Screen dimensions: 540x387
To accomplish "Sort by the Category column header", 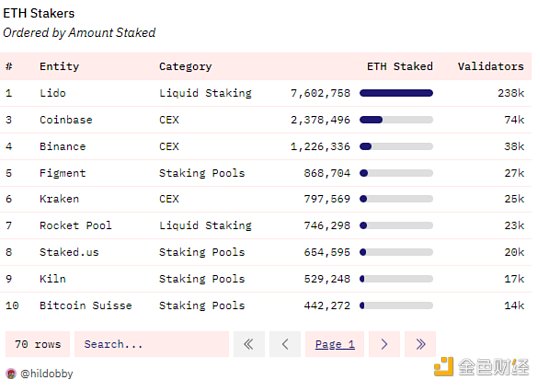I will pyautogui.click(x=185, y=66).
